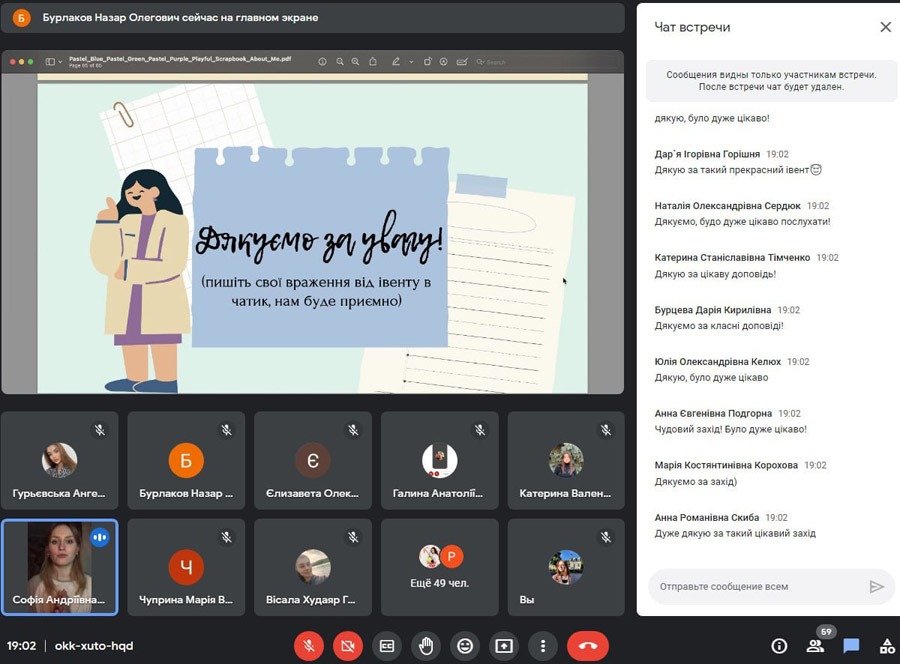Open meeting details info icon
Image resolution: width=900 pixels, height=664 pixels.
coord(779,646)
